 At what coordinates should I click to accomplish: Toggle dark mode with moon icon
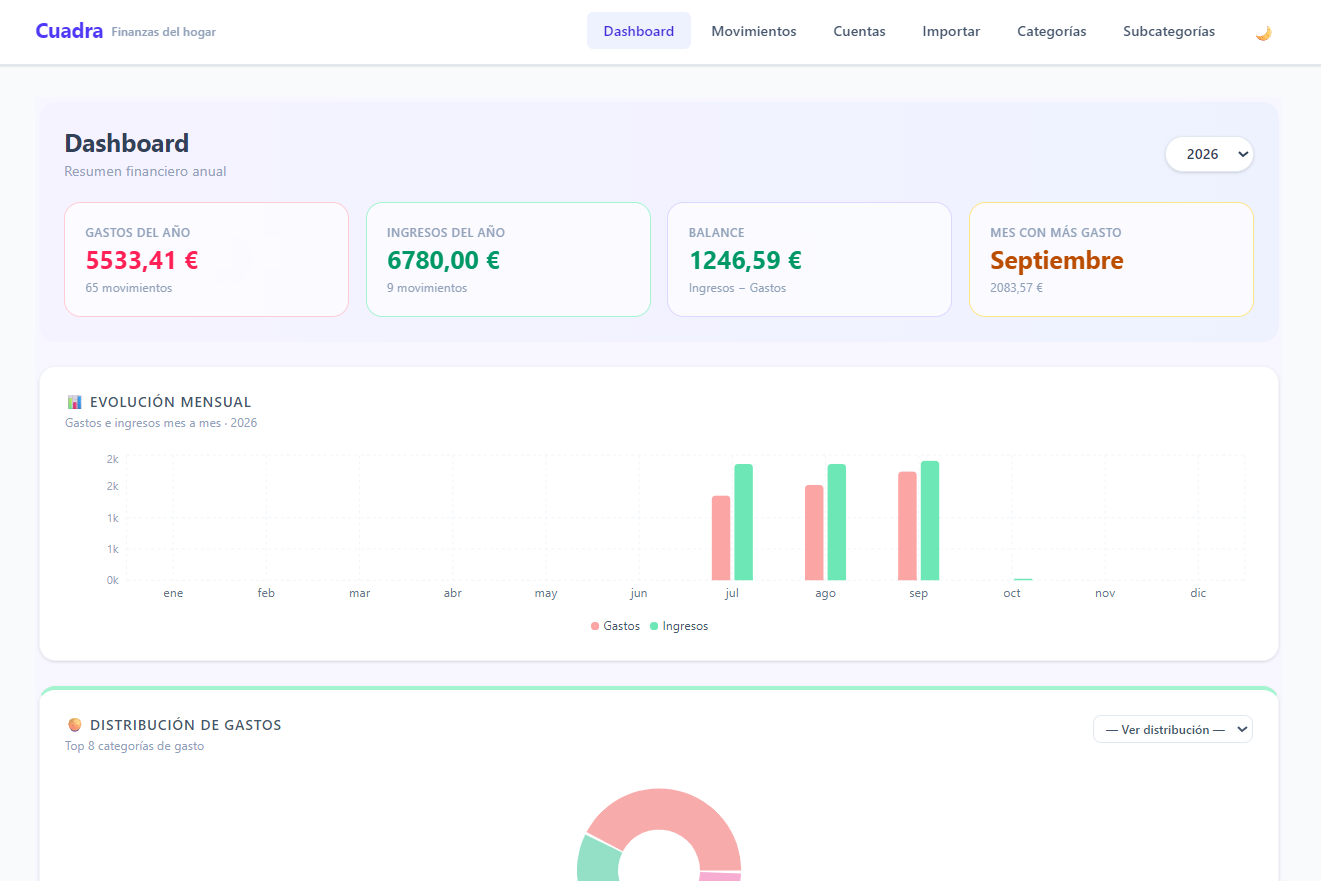(1263, 32)
